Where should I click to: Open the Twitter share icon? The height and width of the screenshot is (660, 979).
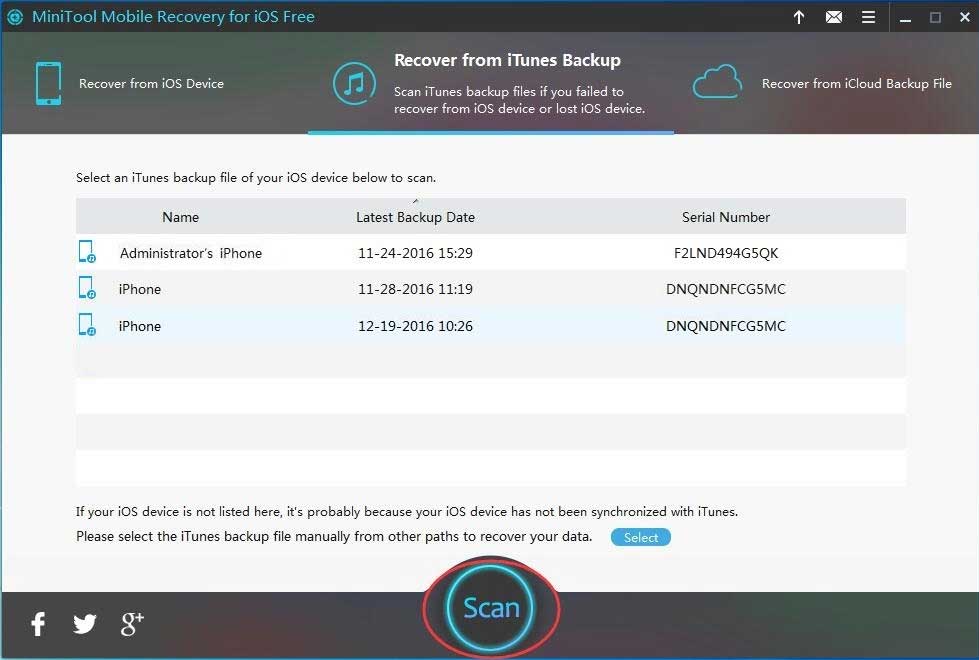[x=84, y=624]
